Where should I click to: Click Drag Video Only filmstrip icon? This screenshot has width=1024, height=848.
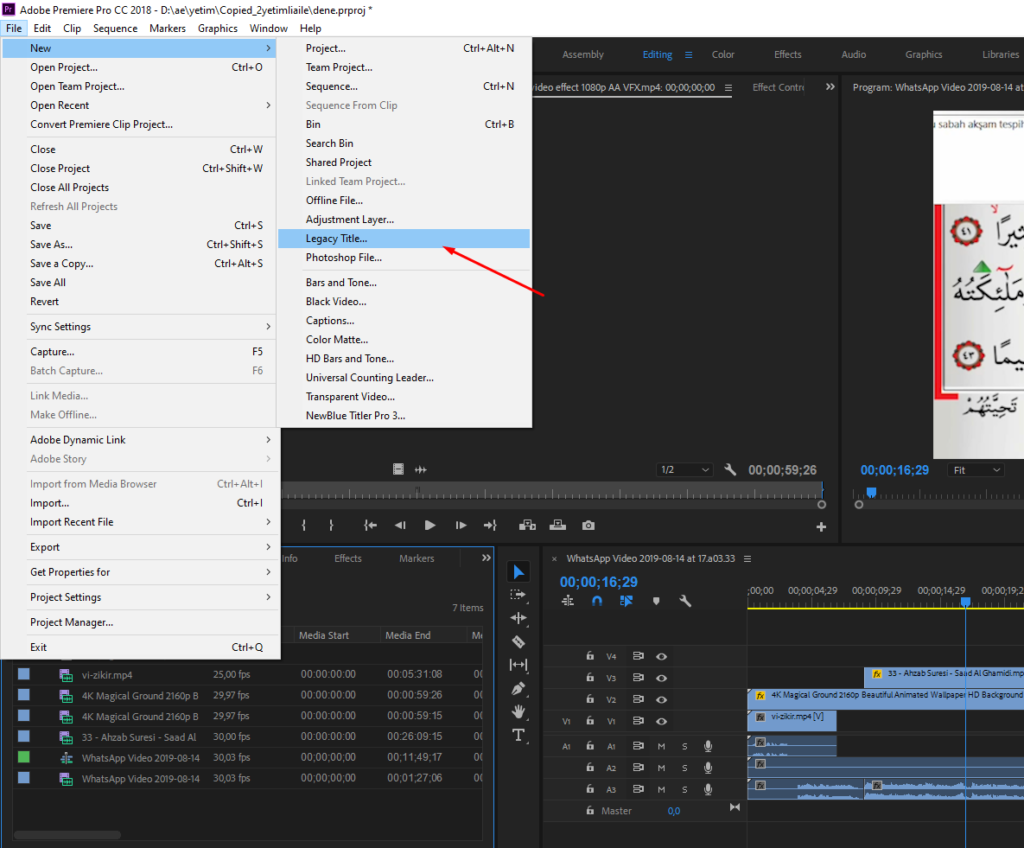point(398,469)
